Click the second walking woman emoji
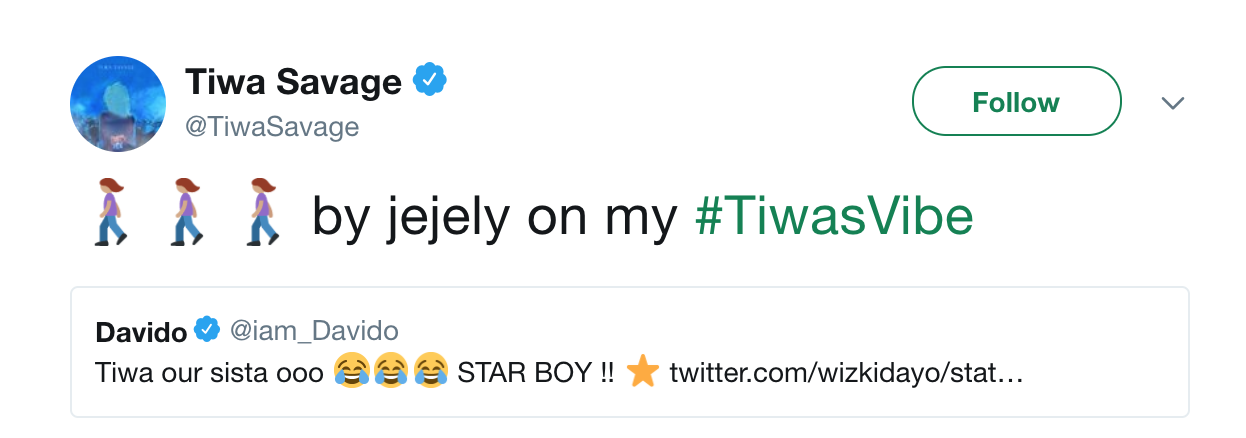Screen dimensions: 1246x438 click(x=187, y=212)
